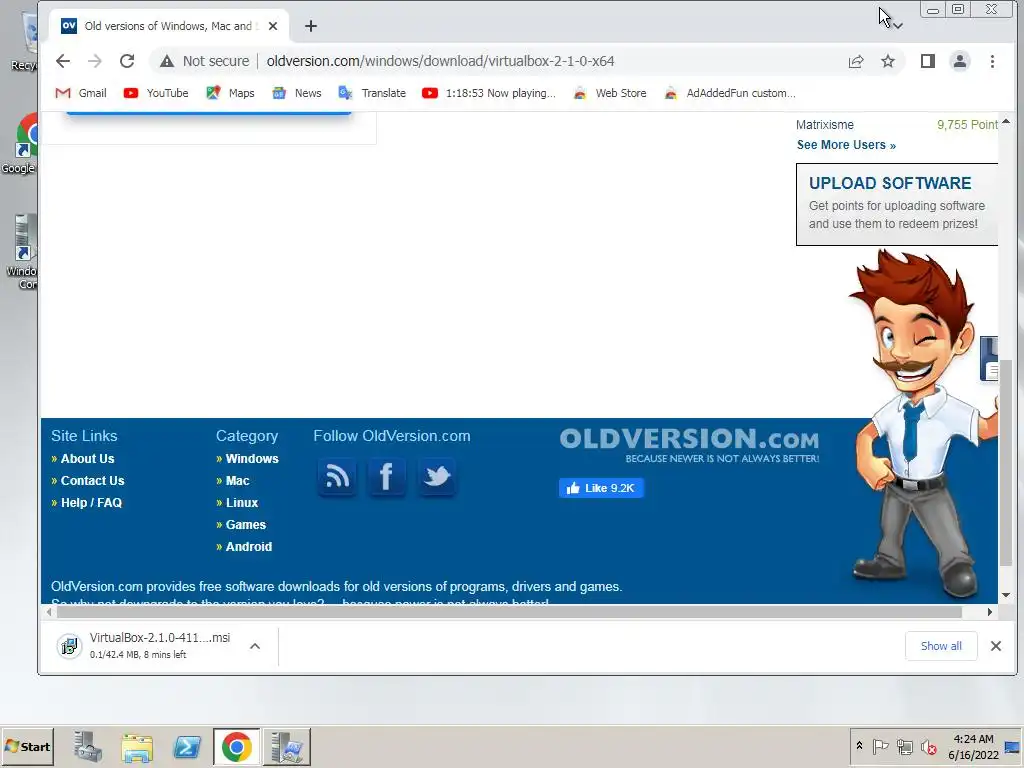
Task: Click the network tray icon
Action: click(x=904, y=746)
